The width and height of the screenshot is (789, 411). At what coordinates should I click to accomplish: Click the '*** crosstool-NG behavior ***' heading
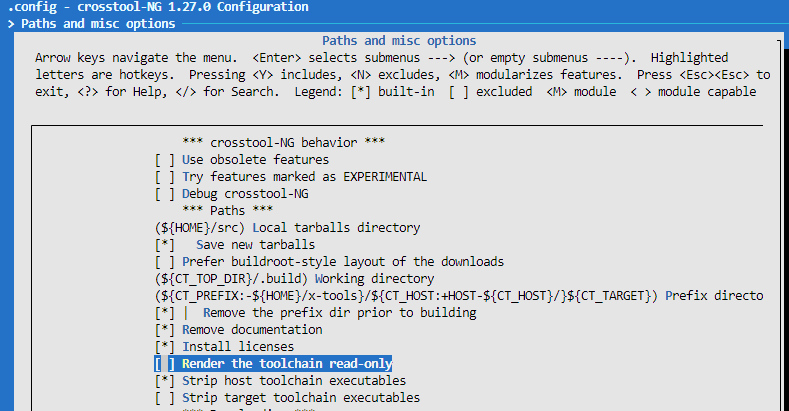[284, 143]
